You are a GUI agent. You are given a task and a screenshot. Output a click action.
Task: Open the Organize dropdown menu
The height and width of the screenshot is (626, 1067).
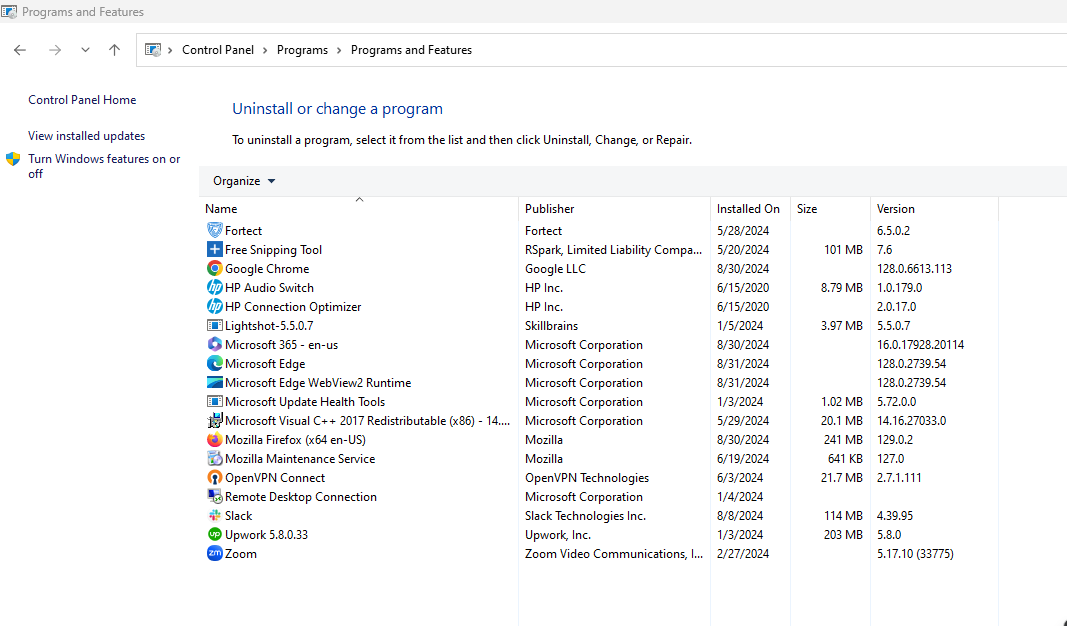pyautogui.click(x=243, y=180)
